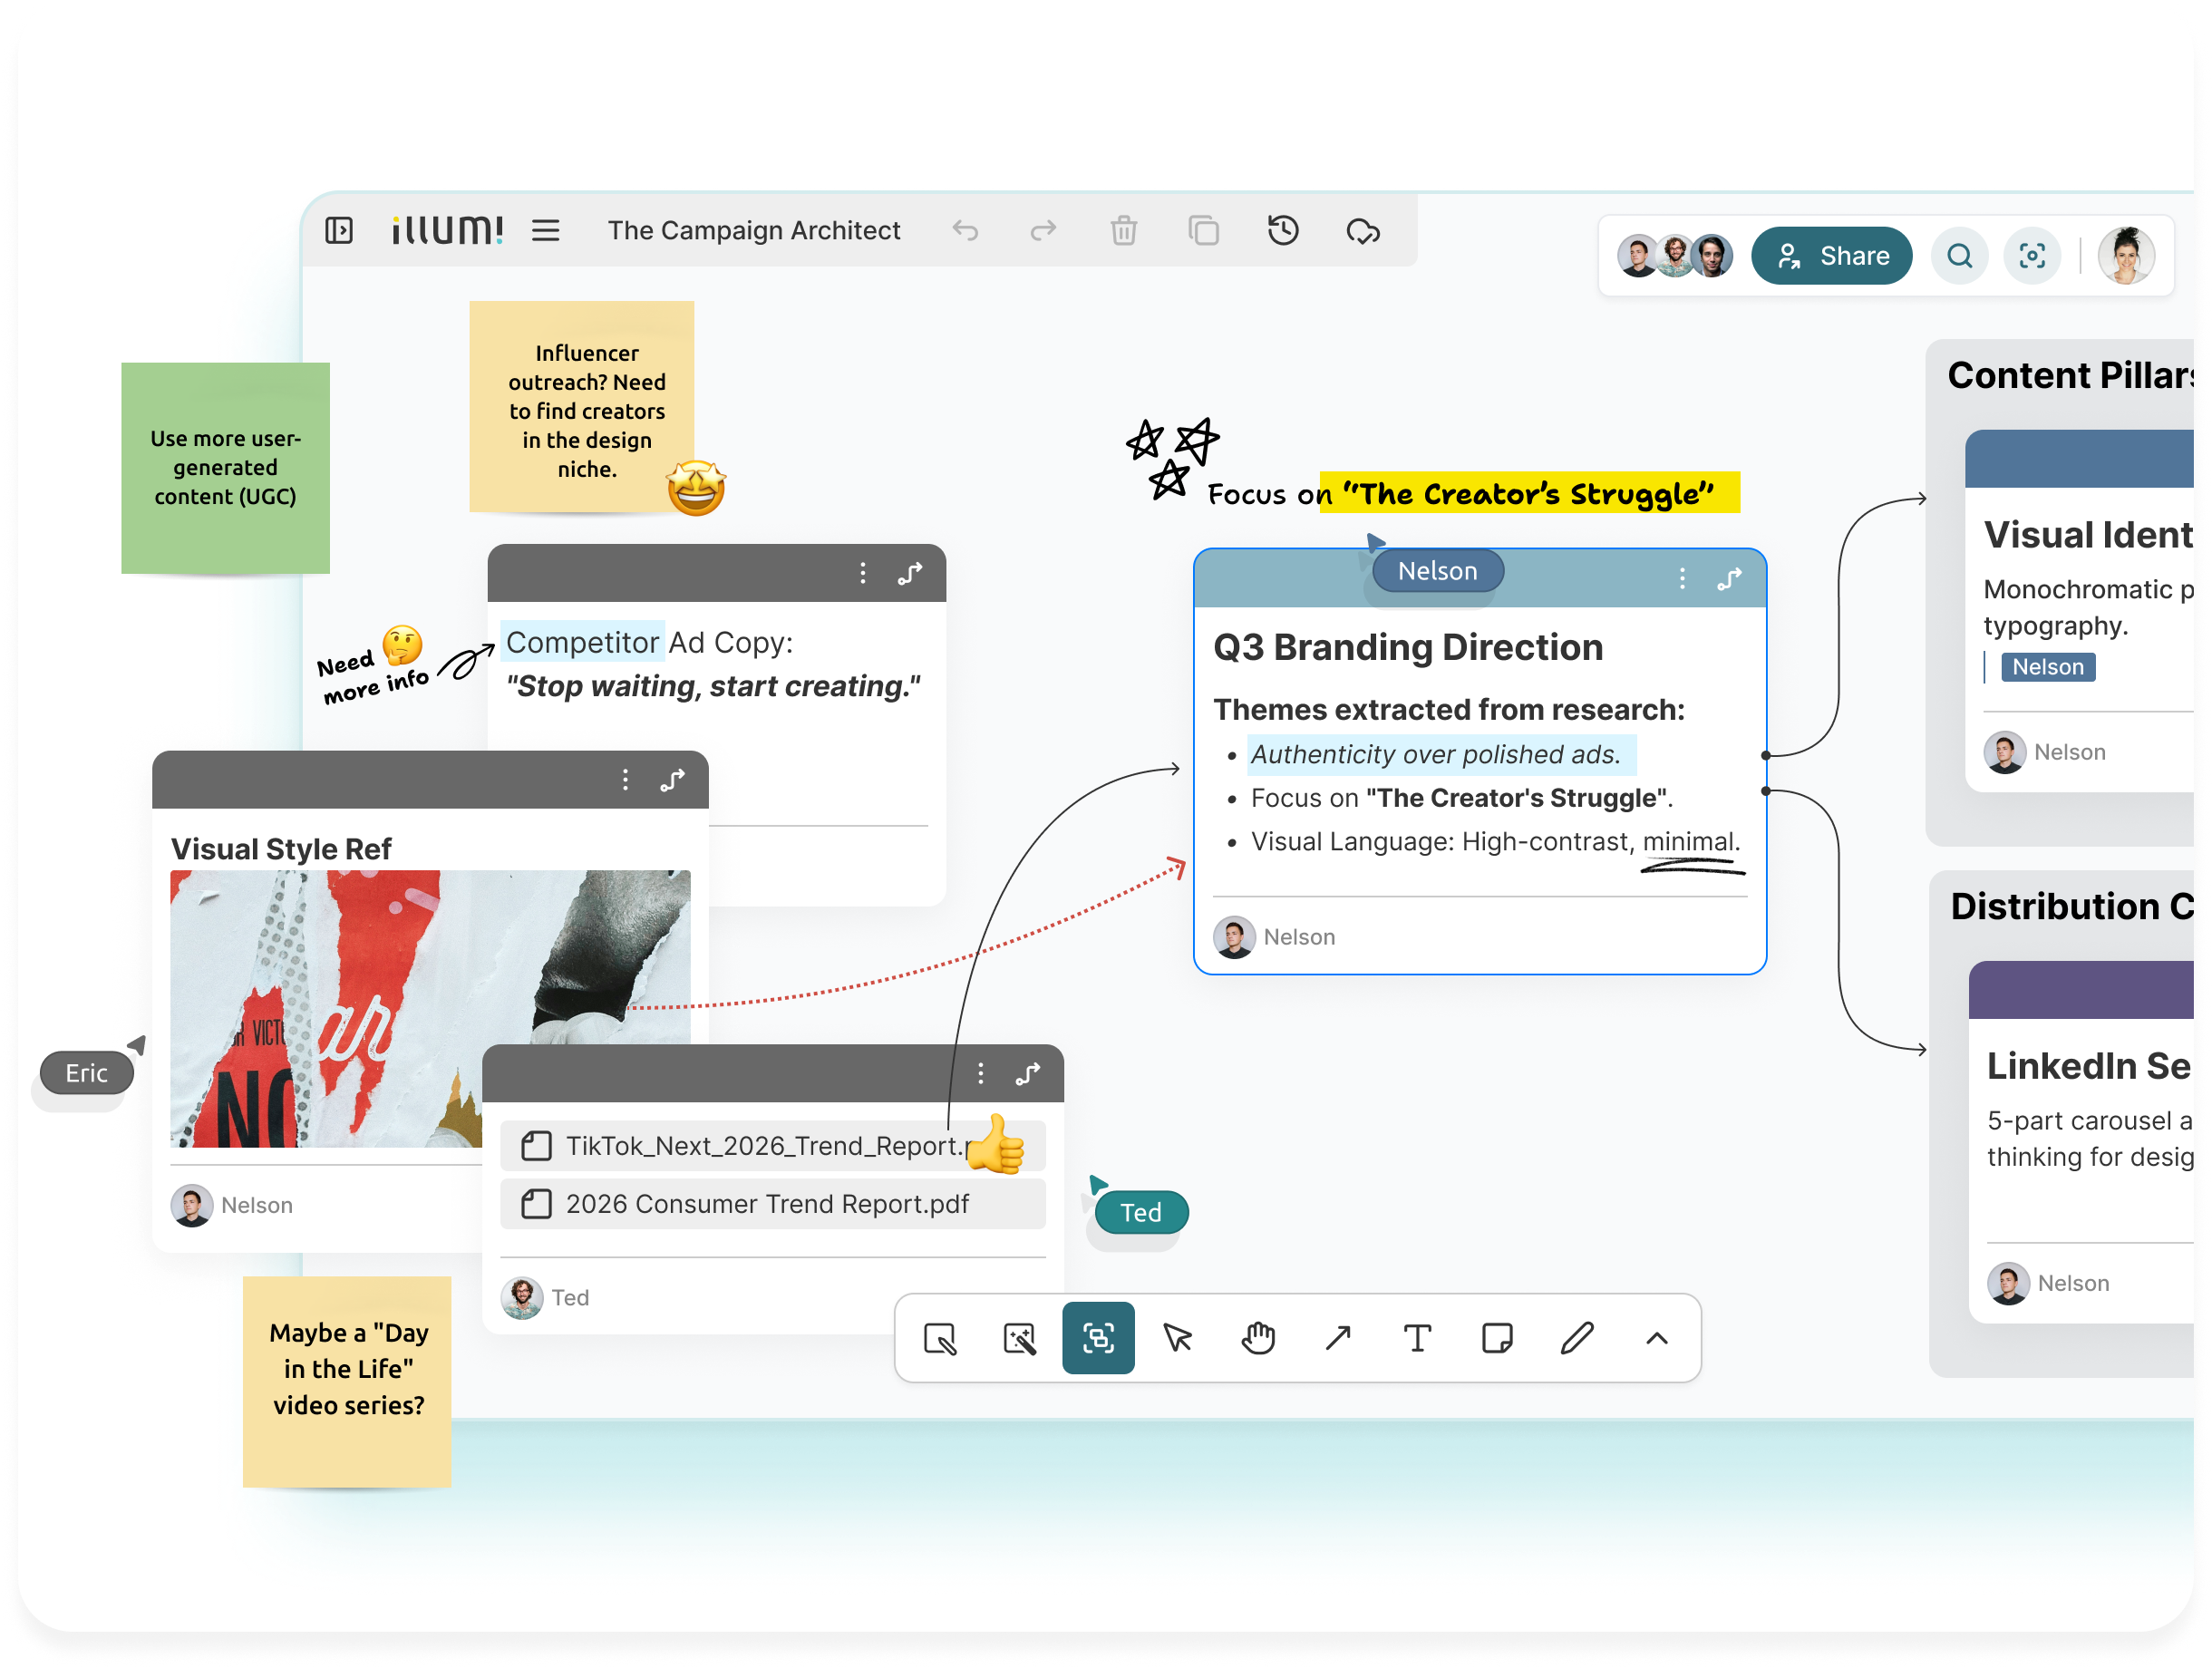Select the Text tool

1417,1338
